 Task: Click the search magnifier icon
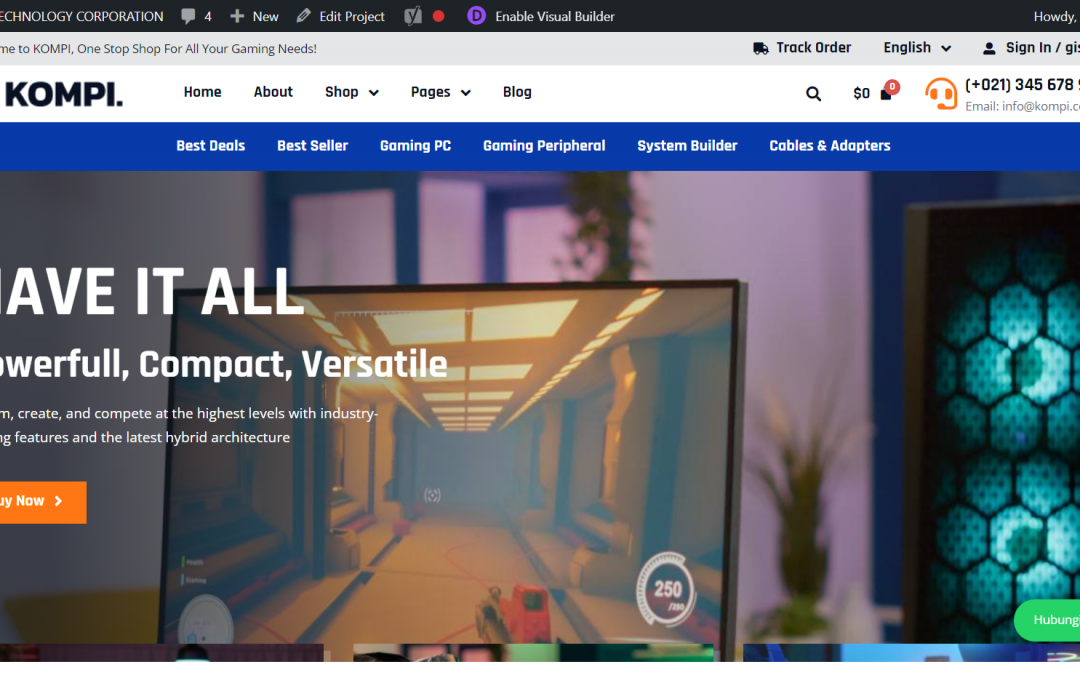(813, 93)
